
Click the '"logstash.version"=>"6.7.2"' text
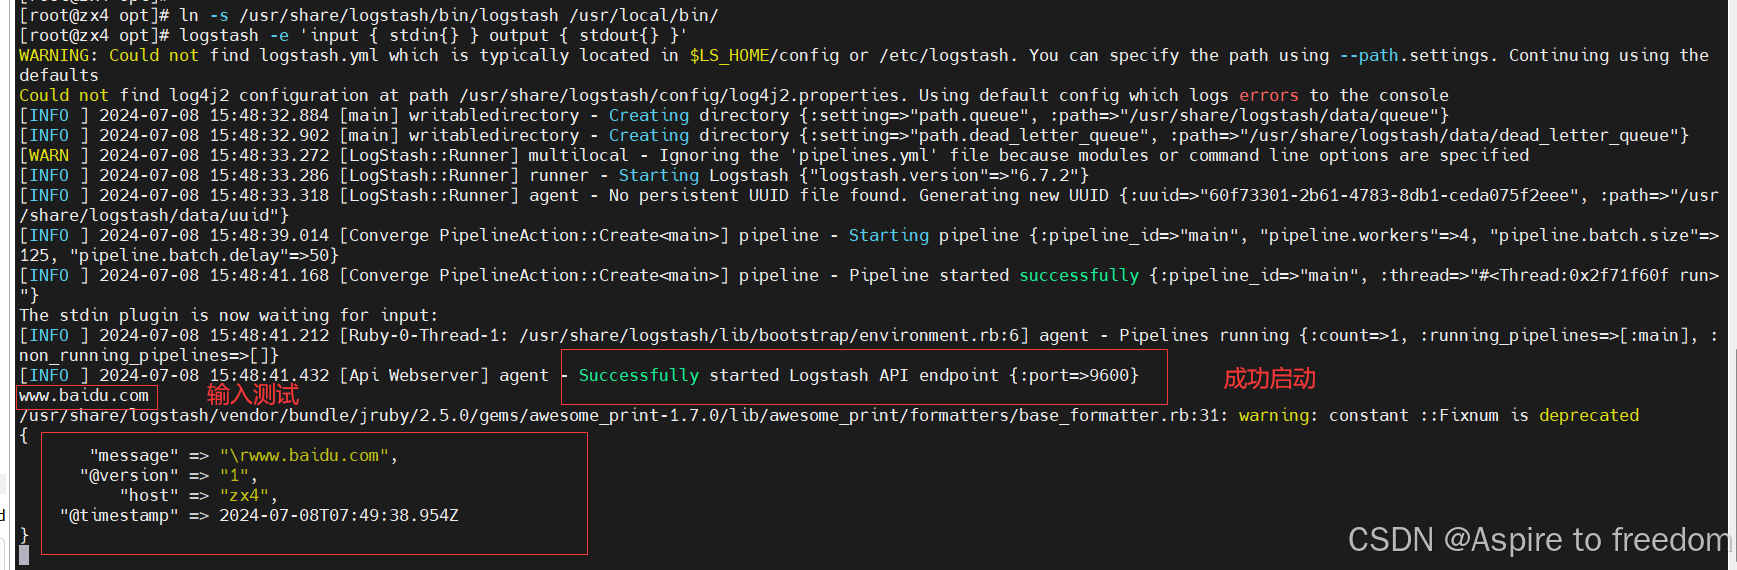944,175
